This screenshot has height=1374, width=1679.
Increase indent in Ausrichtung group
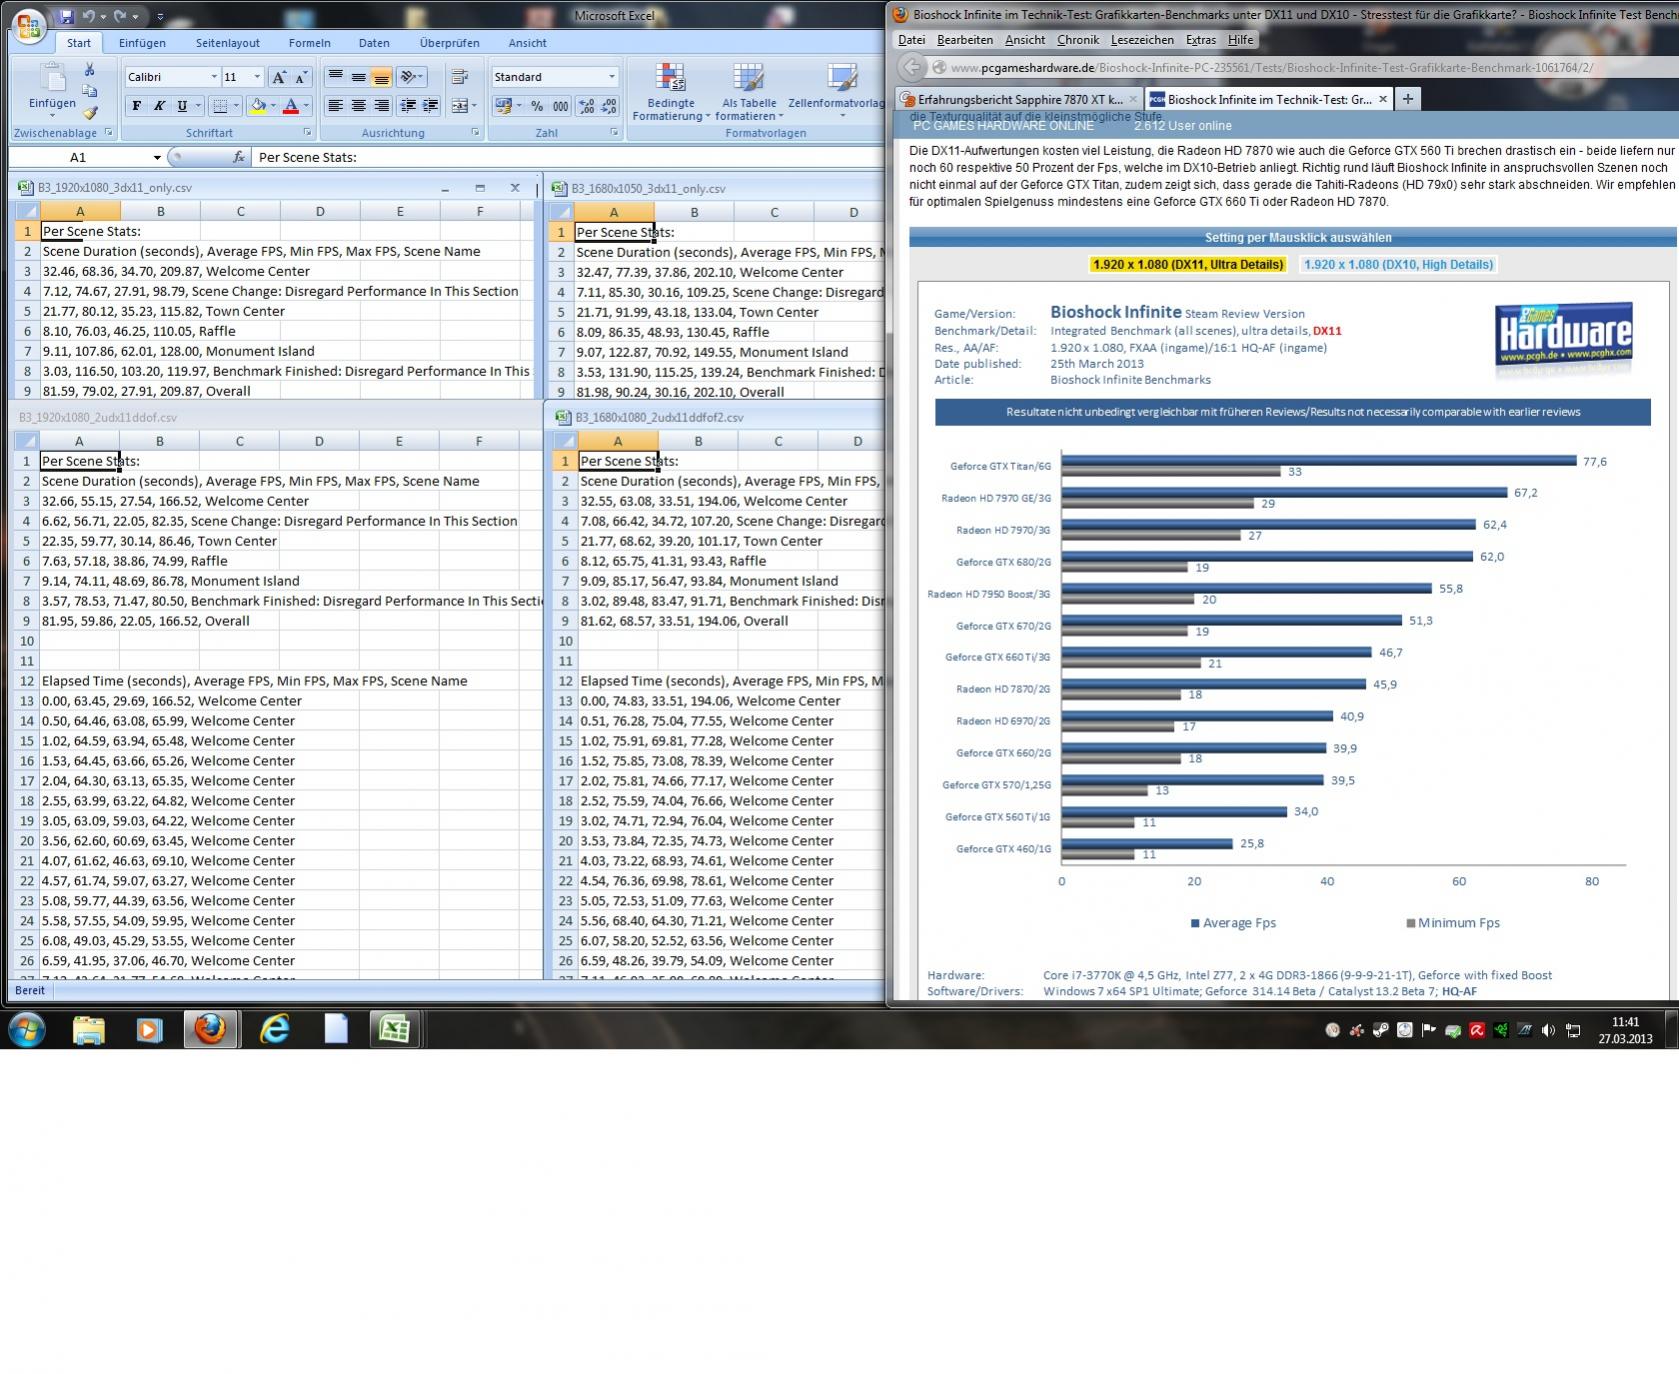click(430, 105)
